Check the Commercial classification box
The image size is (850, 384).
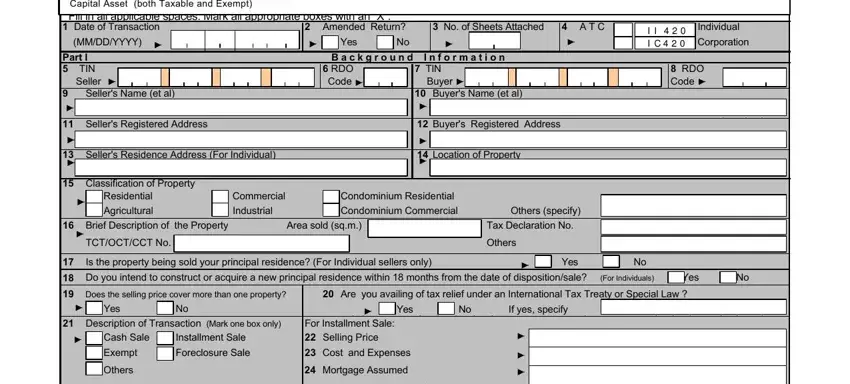point(220,196)
